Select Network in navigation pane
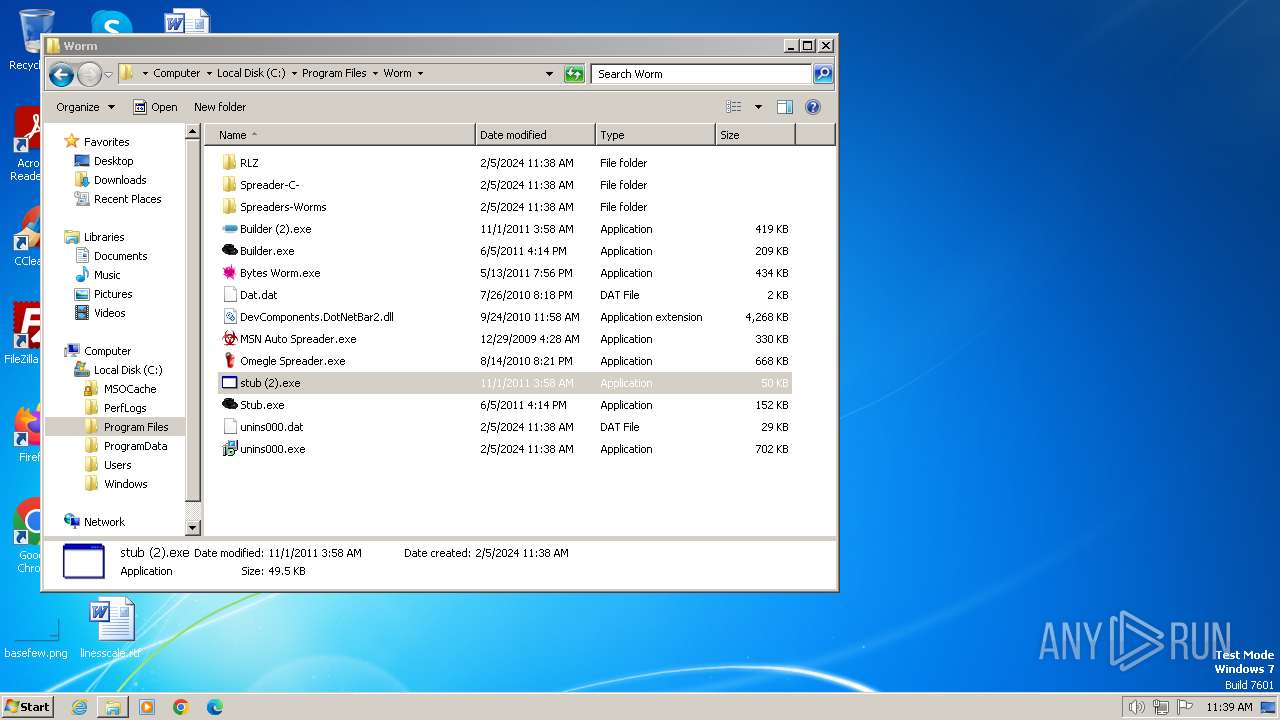Image resolution: width=1280 pixels, height=720 pixels. click(x=104, y=522)
